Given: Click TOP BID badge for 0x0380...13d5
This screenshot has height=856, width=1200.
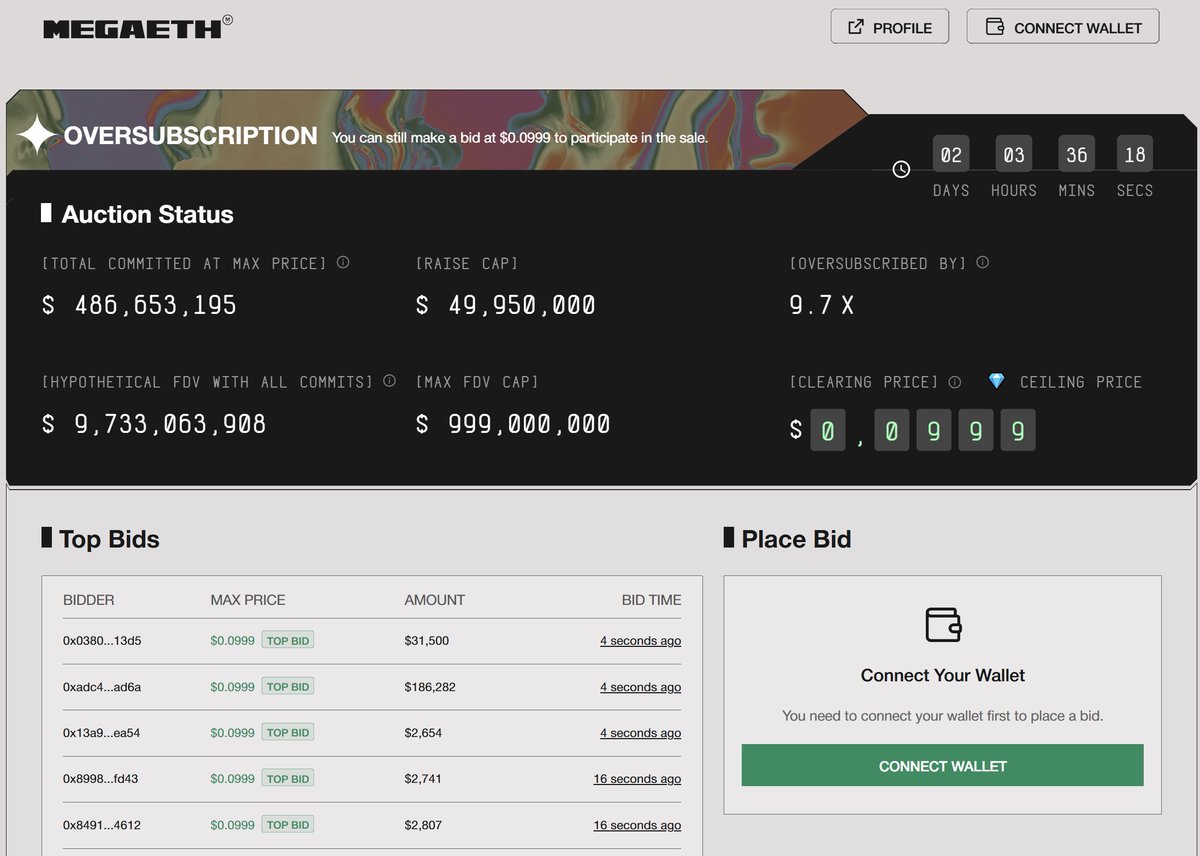Looking at the screenshot, I should pos(288,641).
